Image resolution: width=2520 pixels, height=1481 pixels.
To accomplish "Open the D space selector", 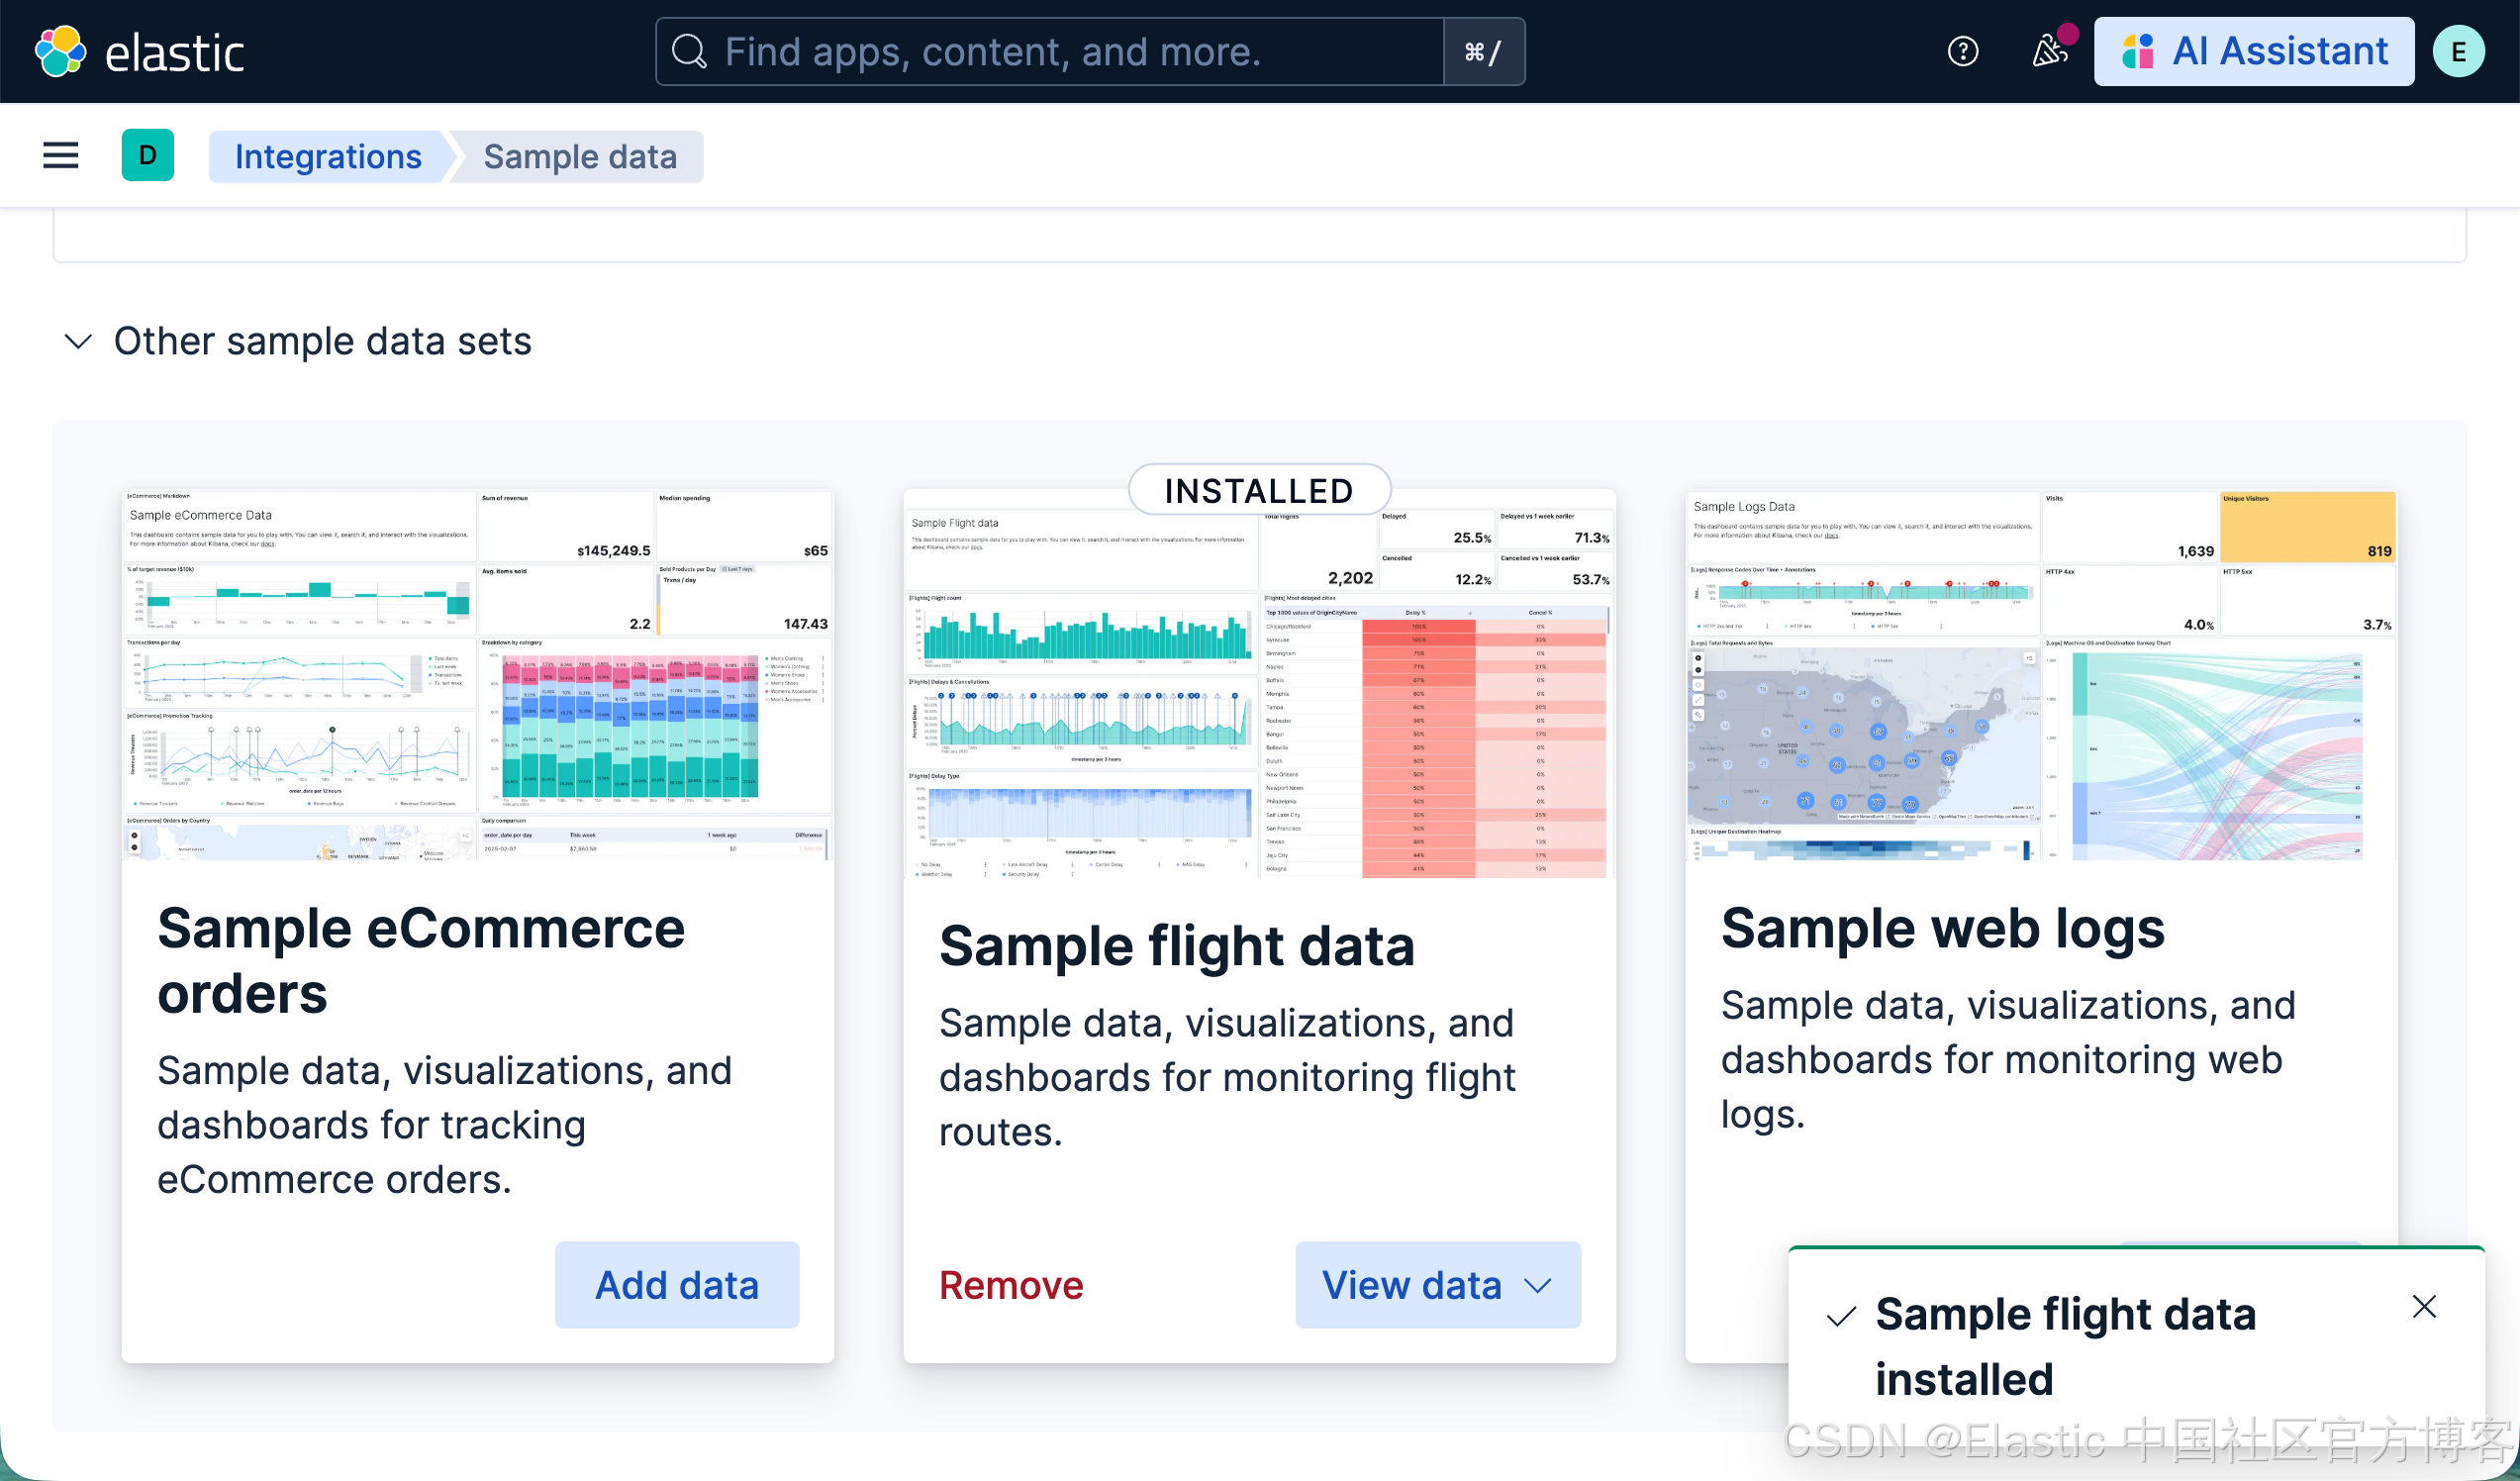I will 147,155.
